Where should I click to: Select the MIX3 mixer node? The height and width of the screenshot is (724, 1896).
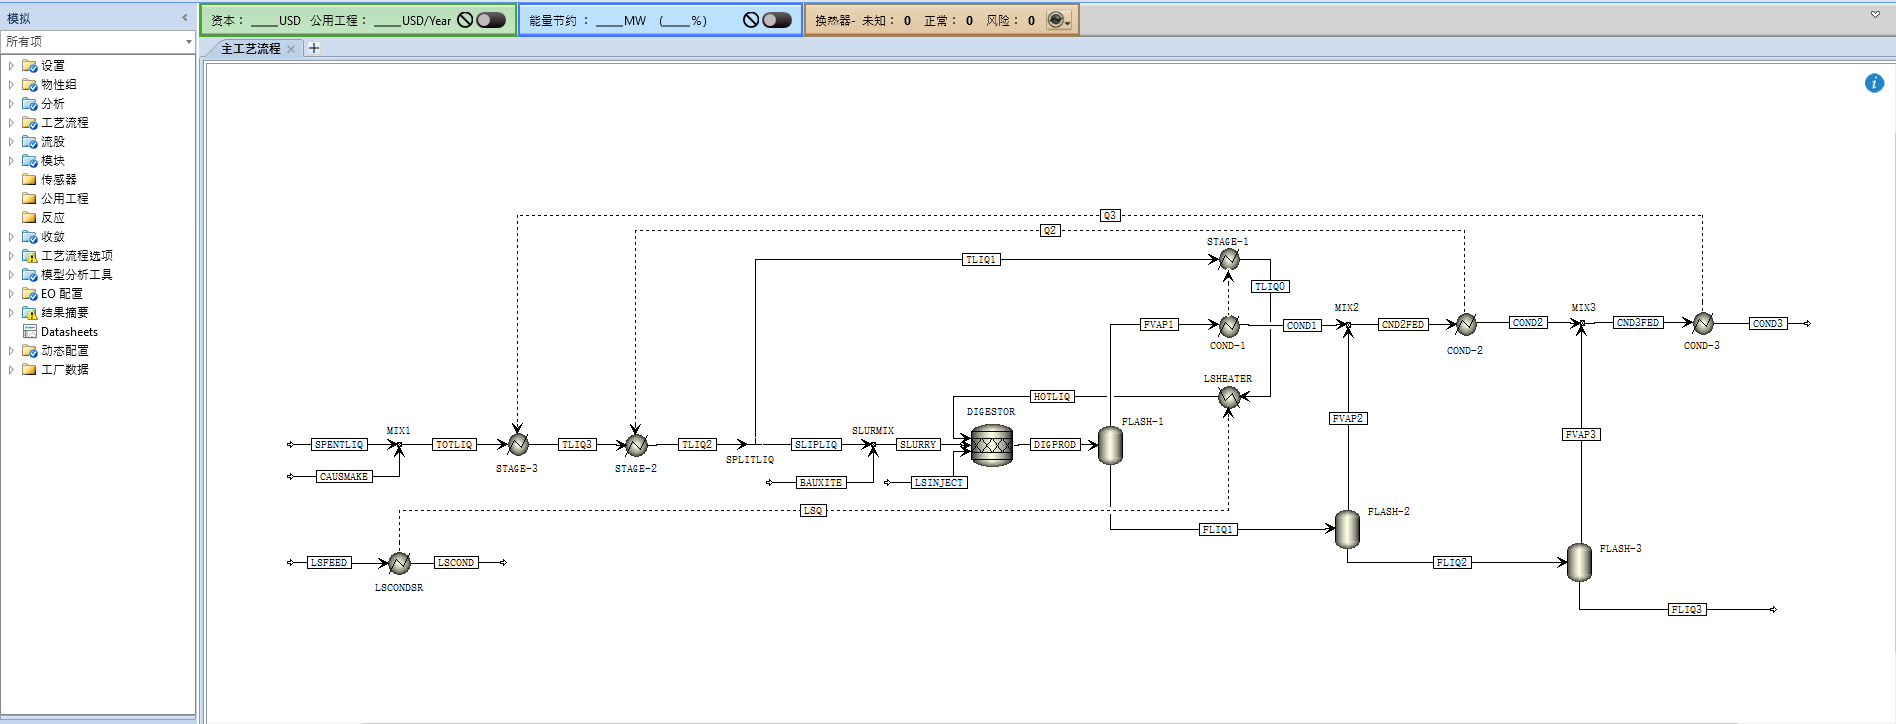[1581, 323]
